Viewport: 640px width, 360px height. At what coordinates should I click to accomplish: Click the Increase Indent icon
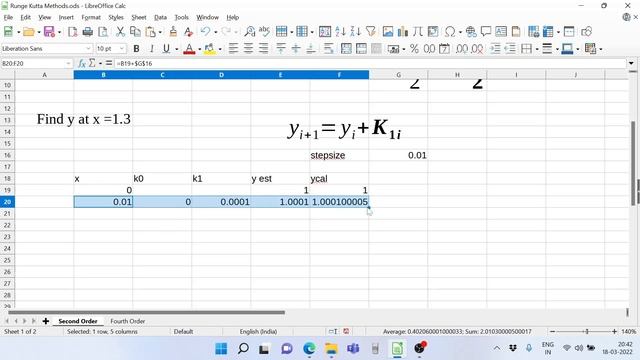click(495, 49)
